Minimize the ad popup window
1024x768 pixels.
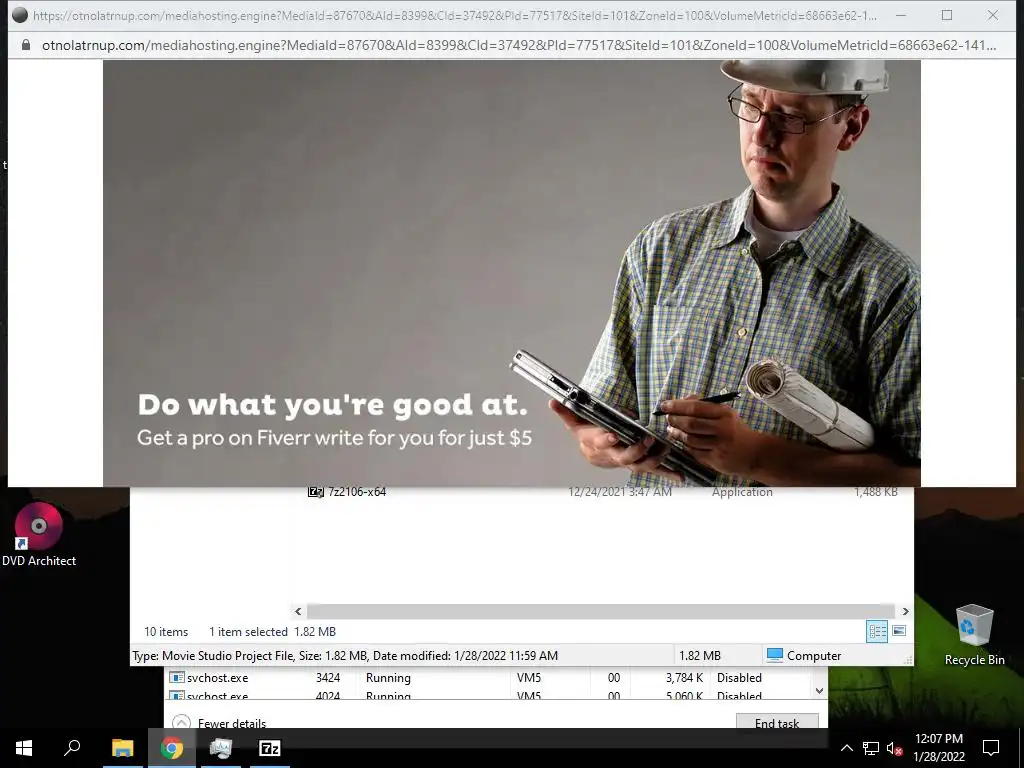pos(901,15)
